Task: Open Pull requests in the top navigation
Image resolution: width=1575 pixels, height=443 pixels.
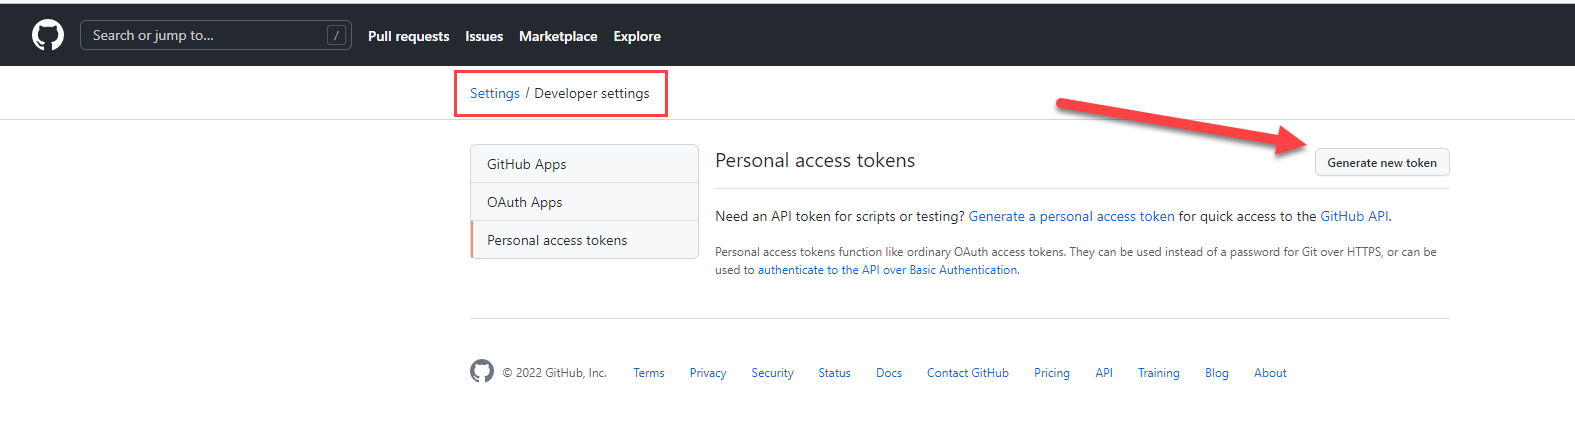Action: point(408,36)
